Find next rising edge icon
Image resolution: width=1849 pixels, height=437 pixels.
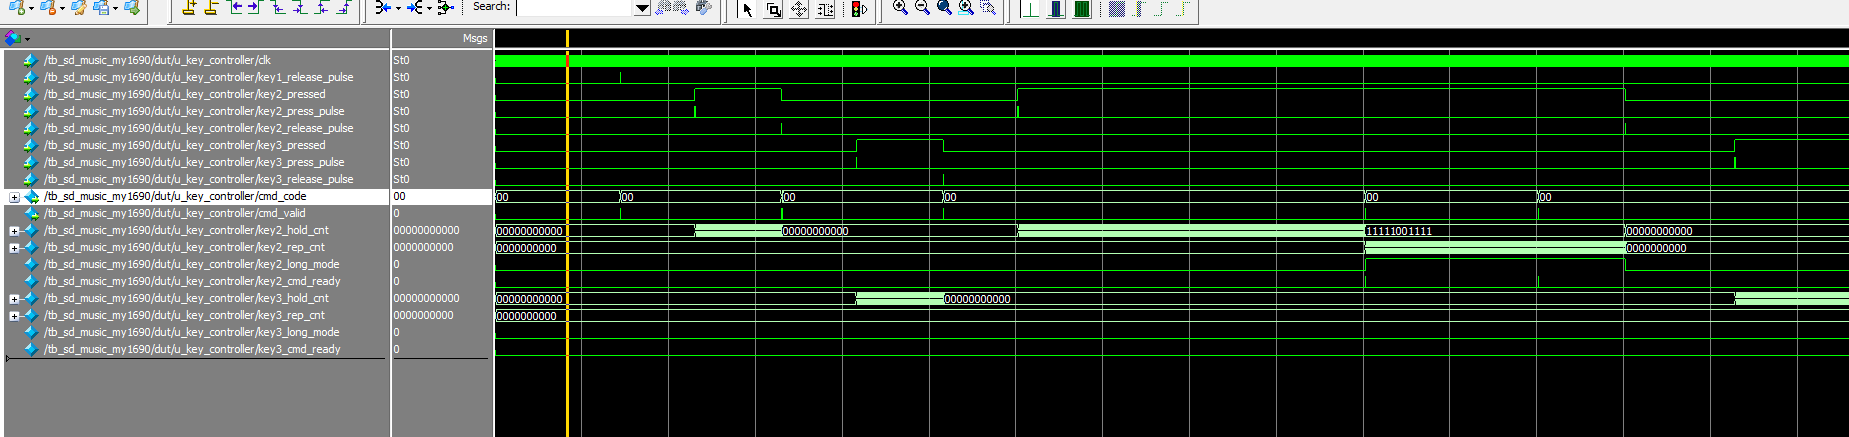[x=343, y=8]
